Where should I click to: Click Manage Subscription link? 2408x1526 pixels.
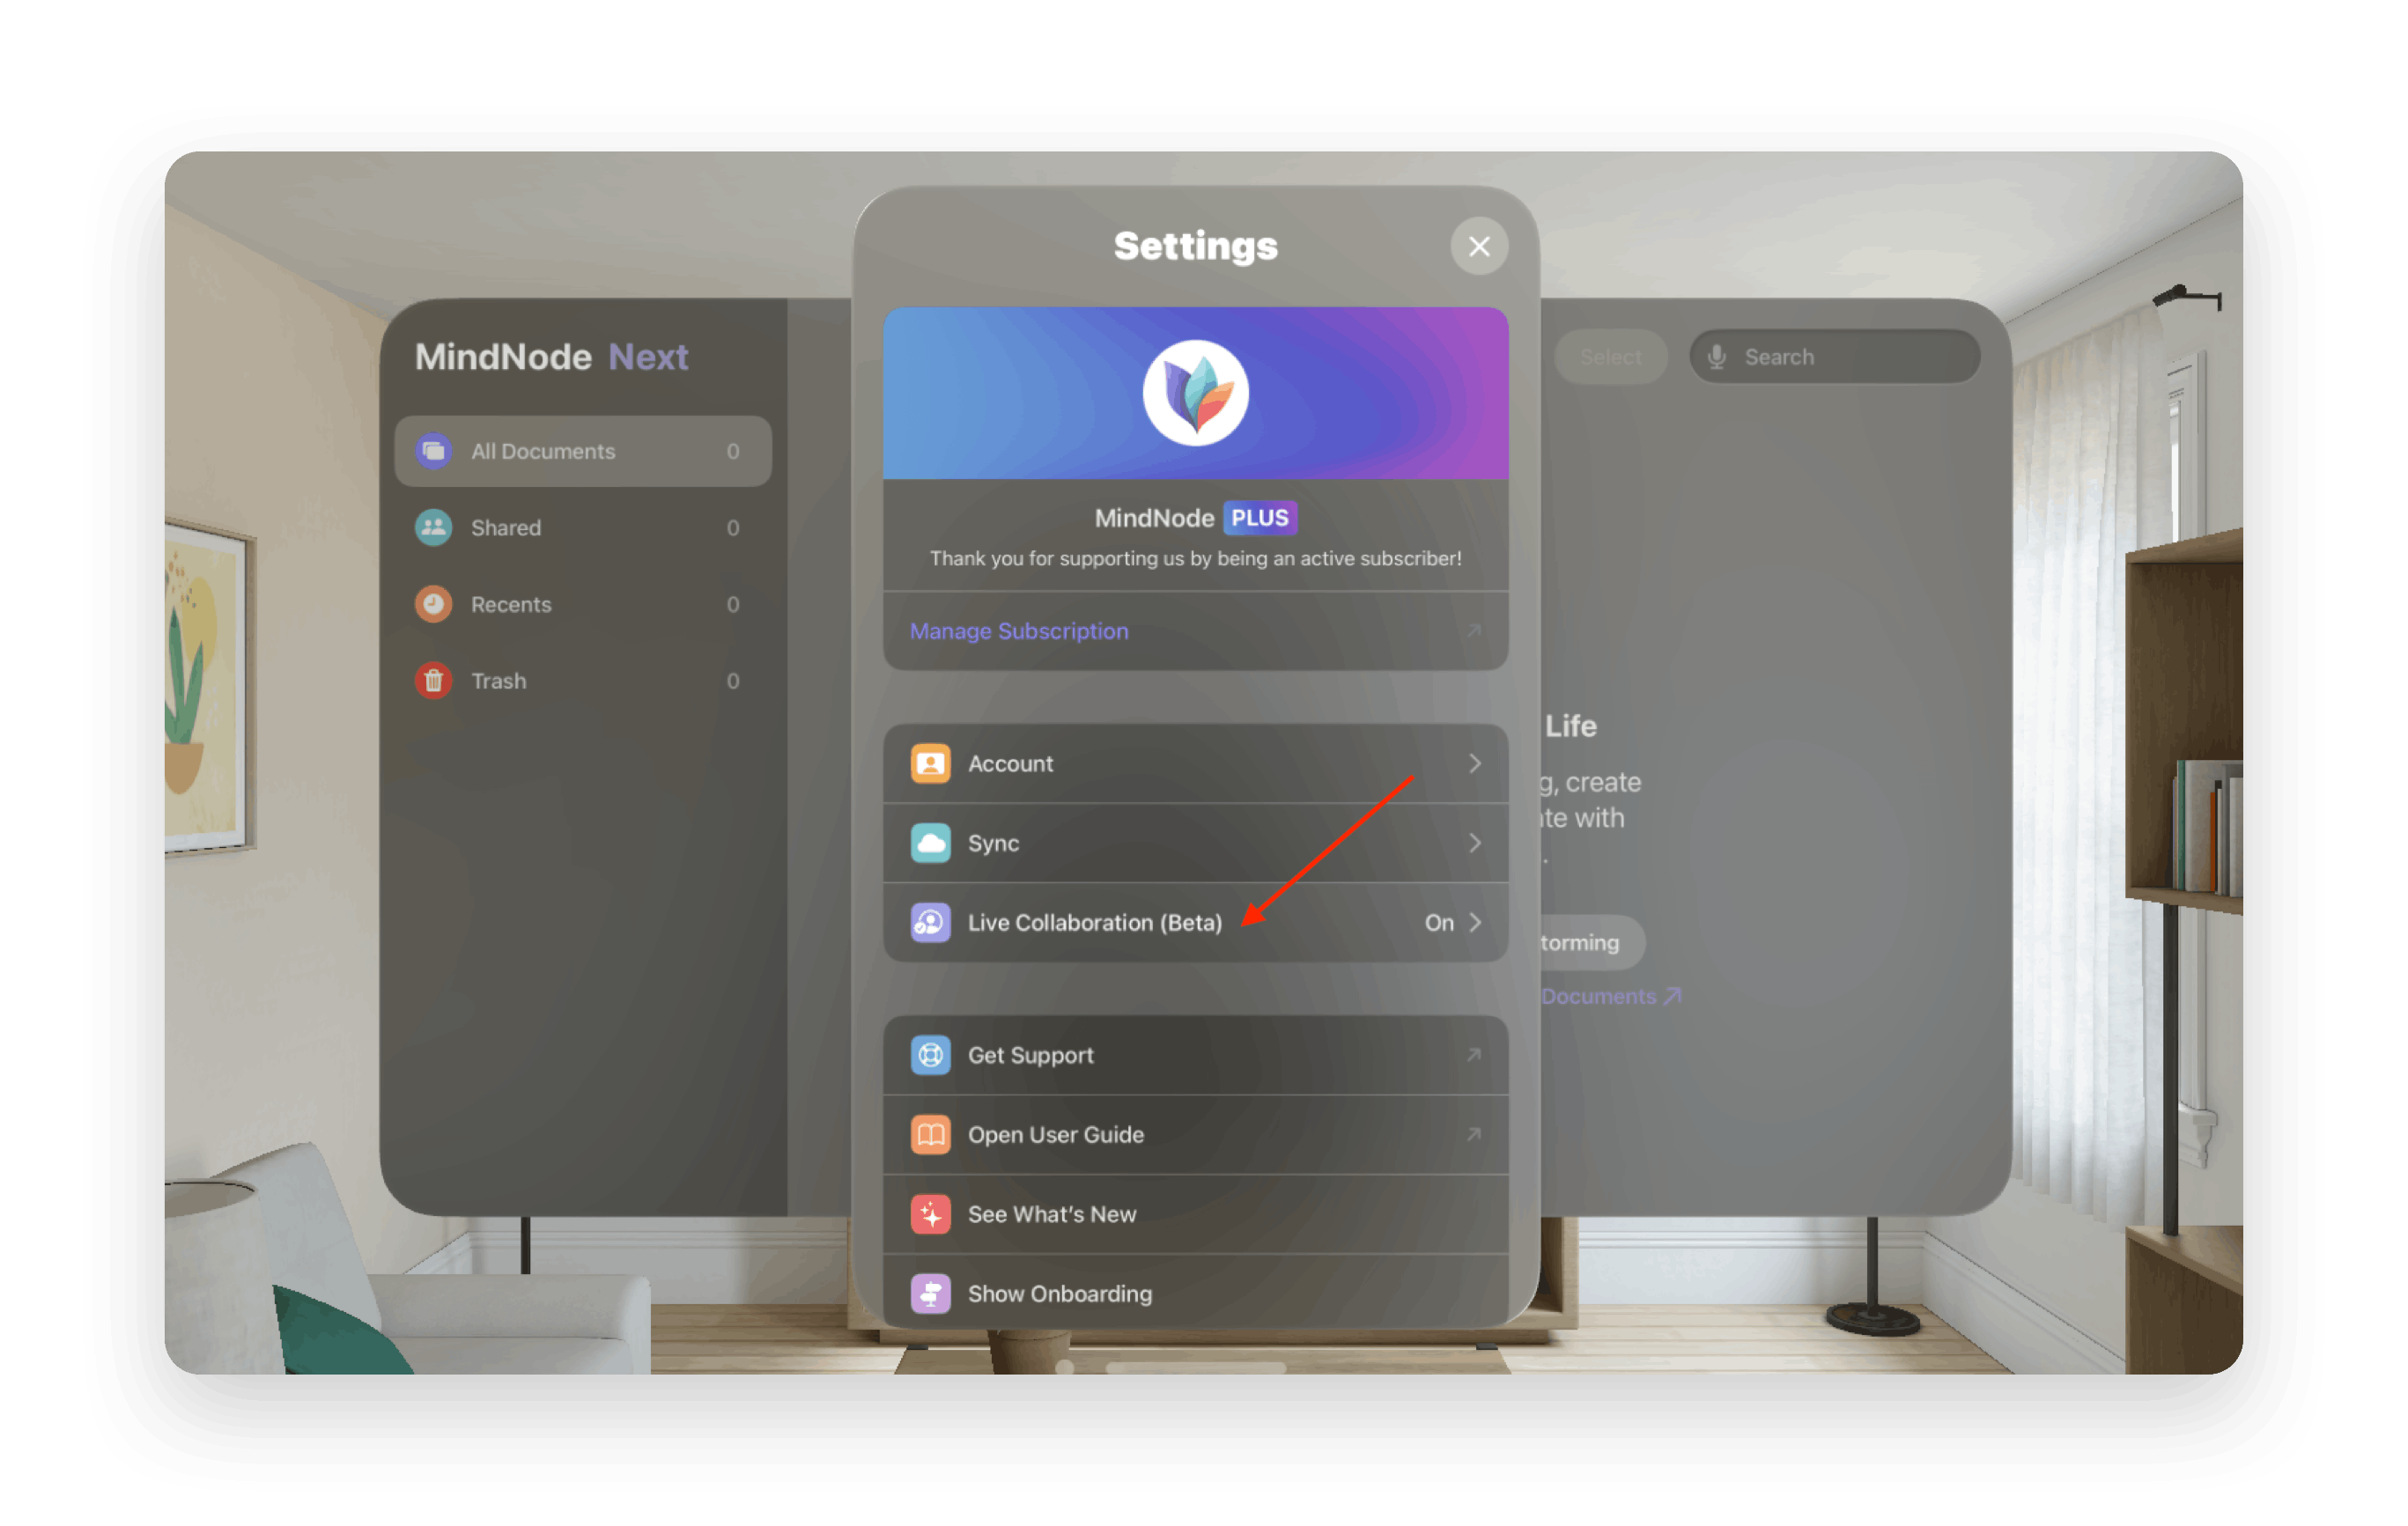pos(1020,626)
